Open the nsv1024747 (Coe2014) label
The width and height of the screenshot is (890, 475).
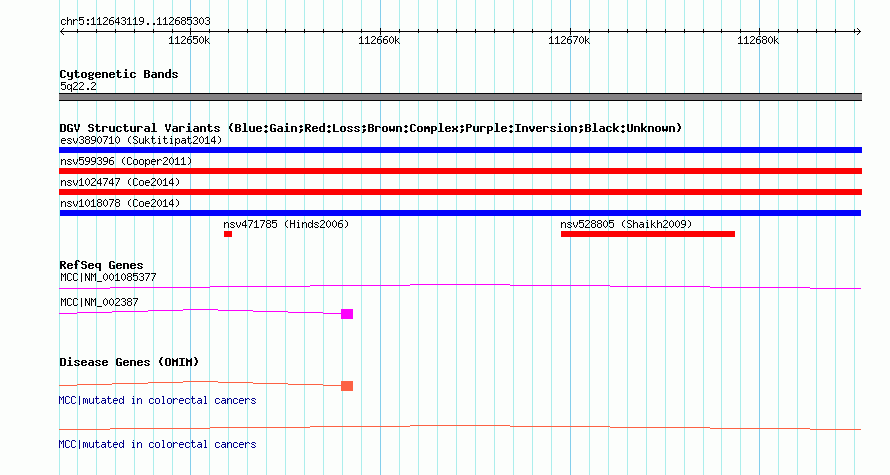tap(120, 182)
